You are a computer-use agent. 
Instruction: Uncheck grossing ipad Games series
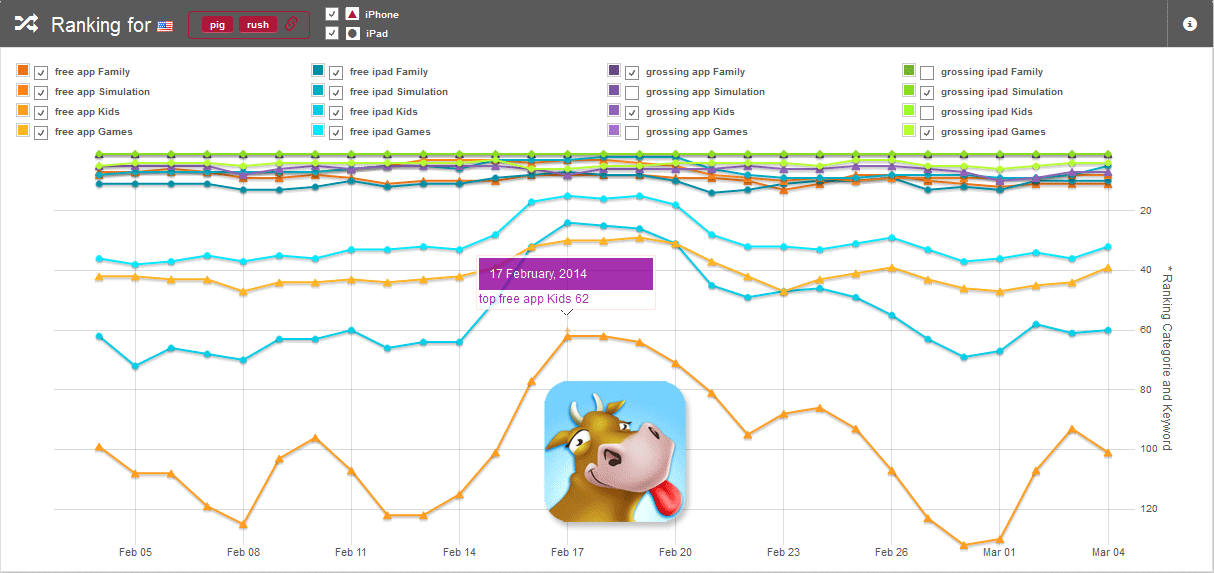point(927,132)
